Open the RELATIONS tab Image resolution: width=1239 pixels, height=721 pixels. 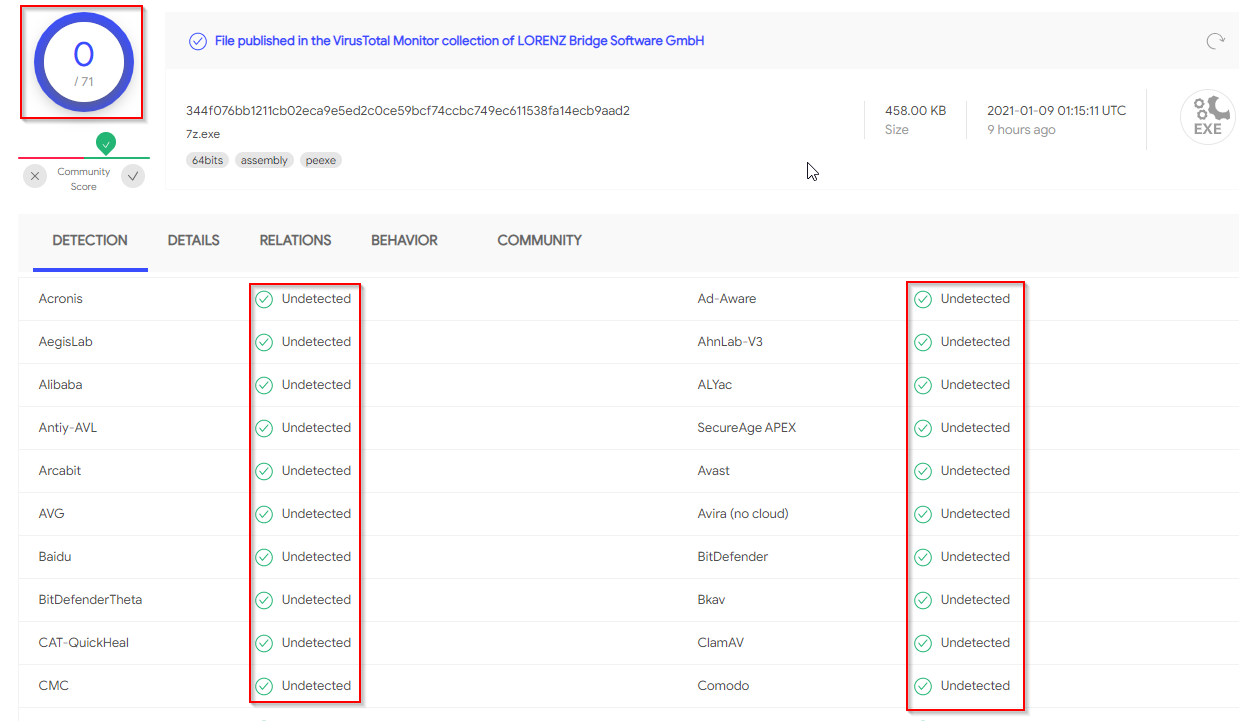pyautogui.click(x=295, y=241)
